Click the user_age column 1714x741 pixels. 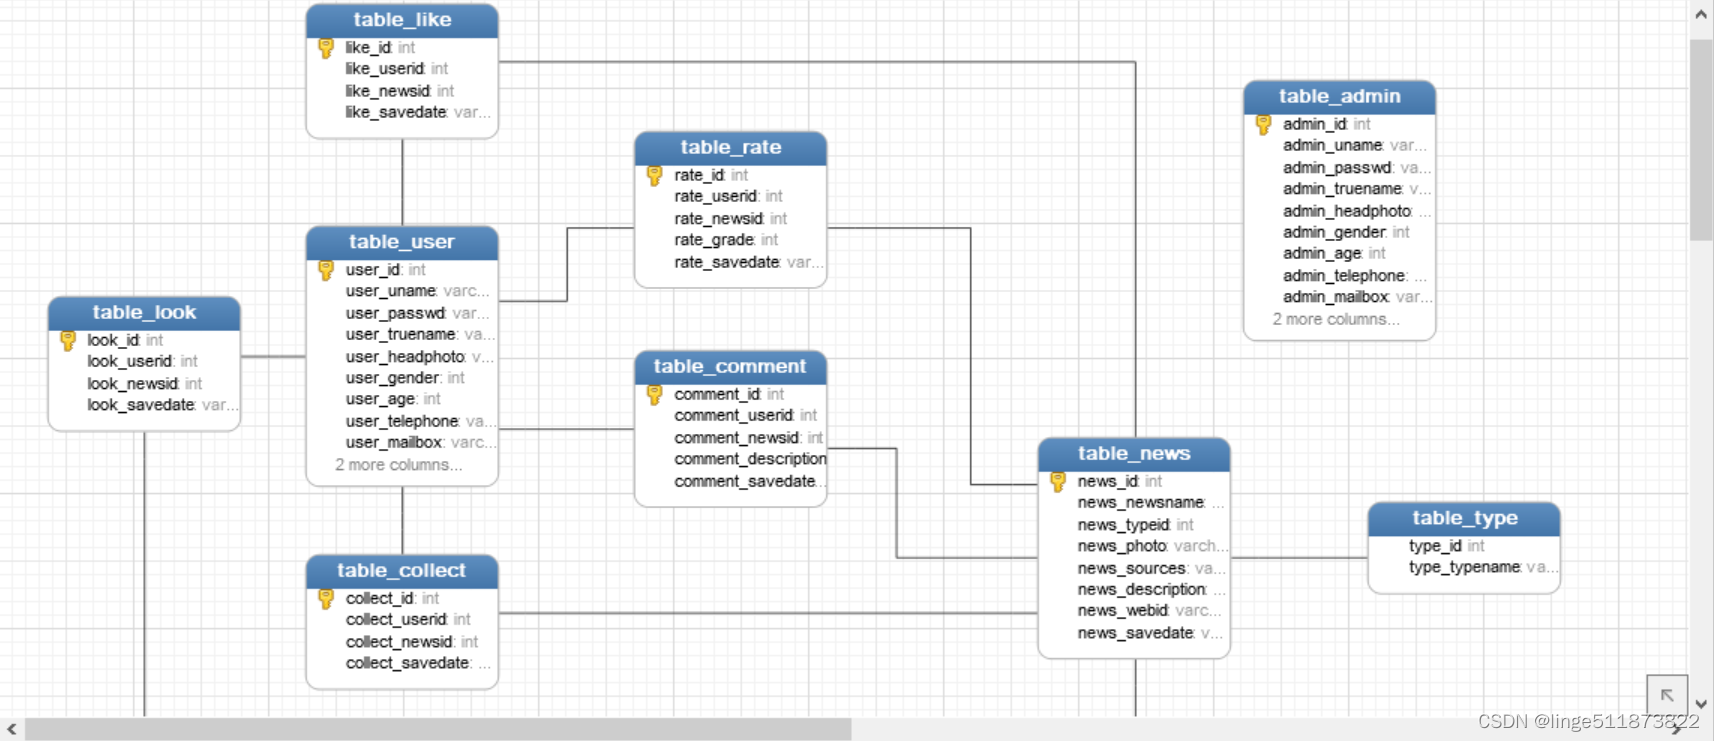(393, 399)
